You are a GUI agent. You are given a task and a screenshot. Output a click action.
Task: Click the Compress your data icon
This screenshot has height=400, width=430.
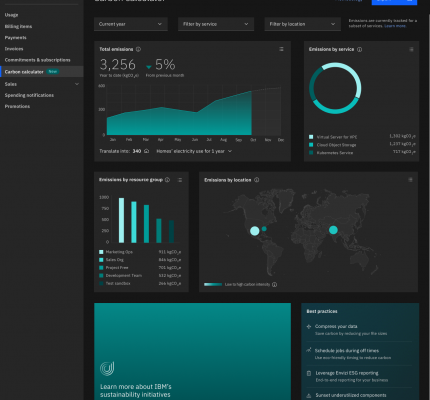click(309, 326)
